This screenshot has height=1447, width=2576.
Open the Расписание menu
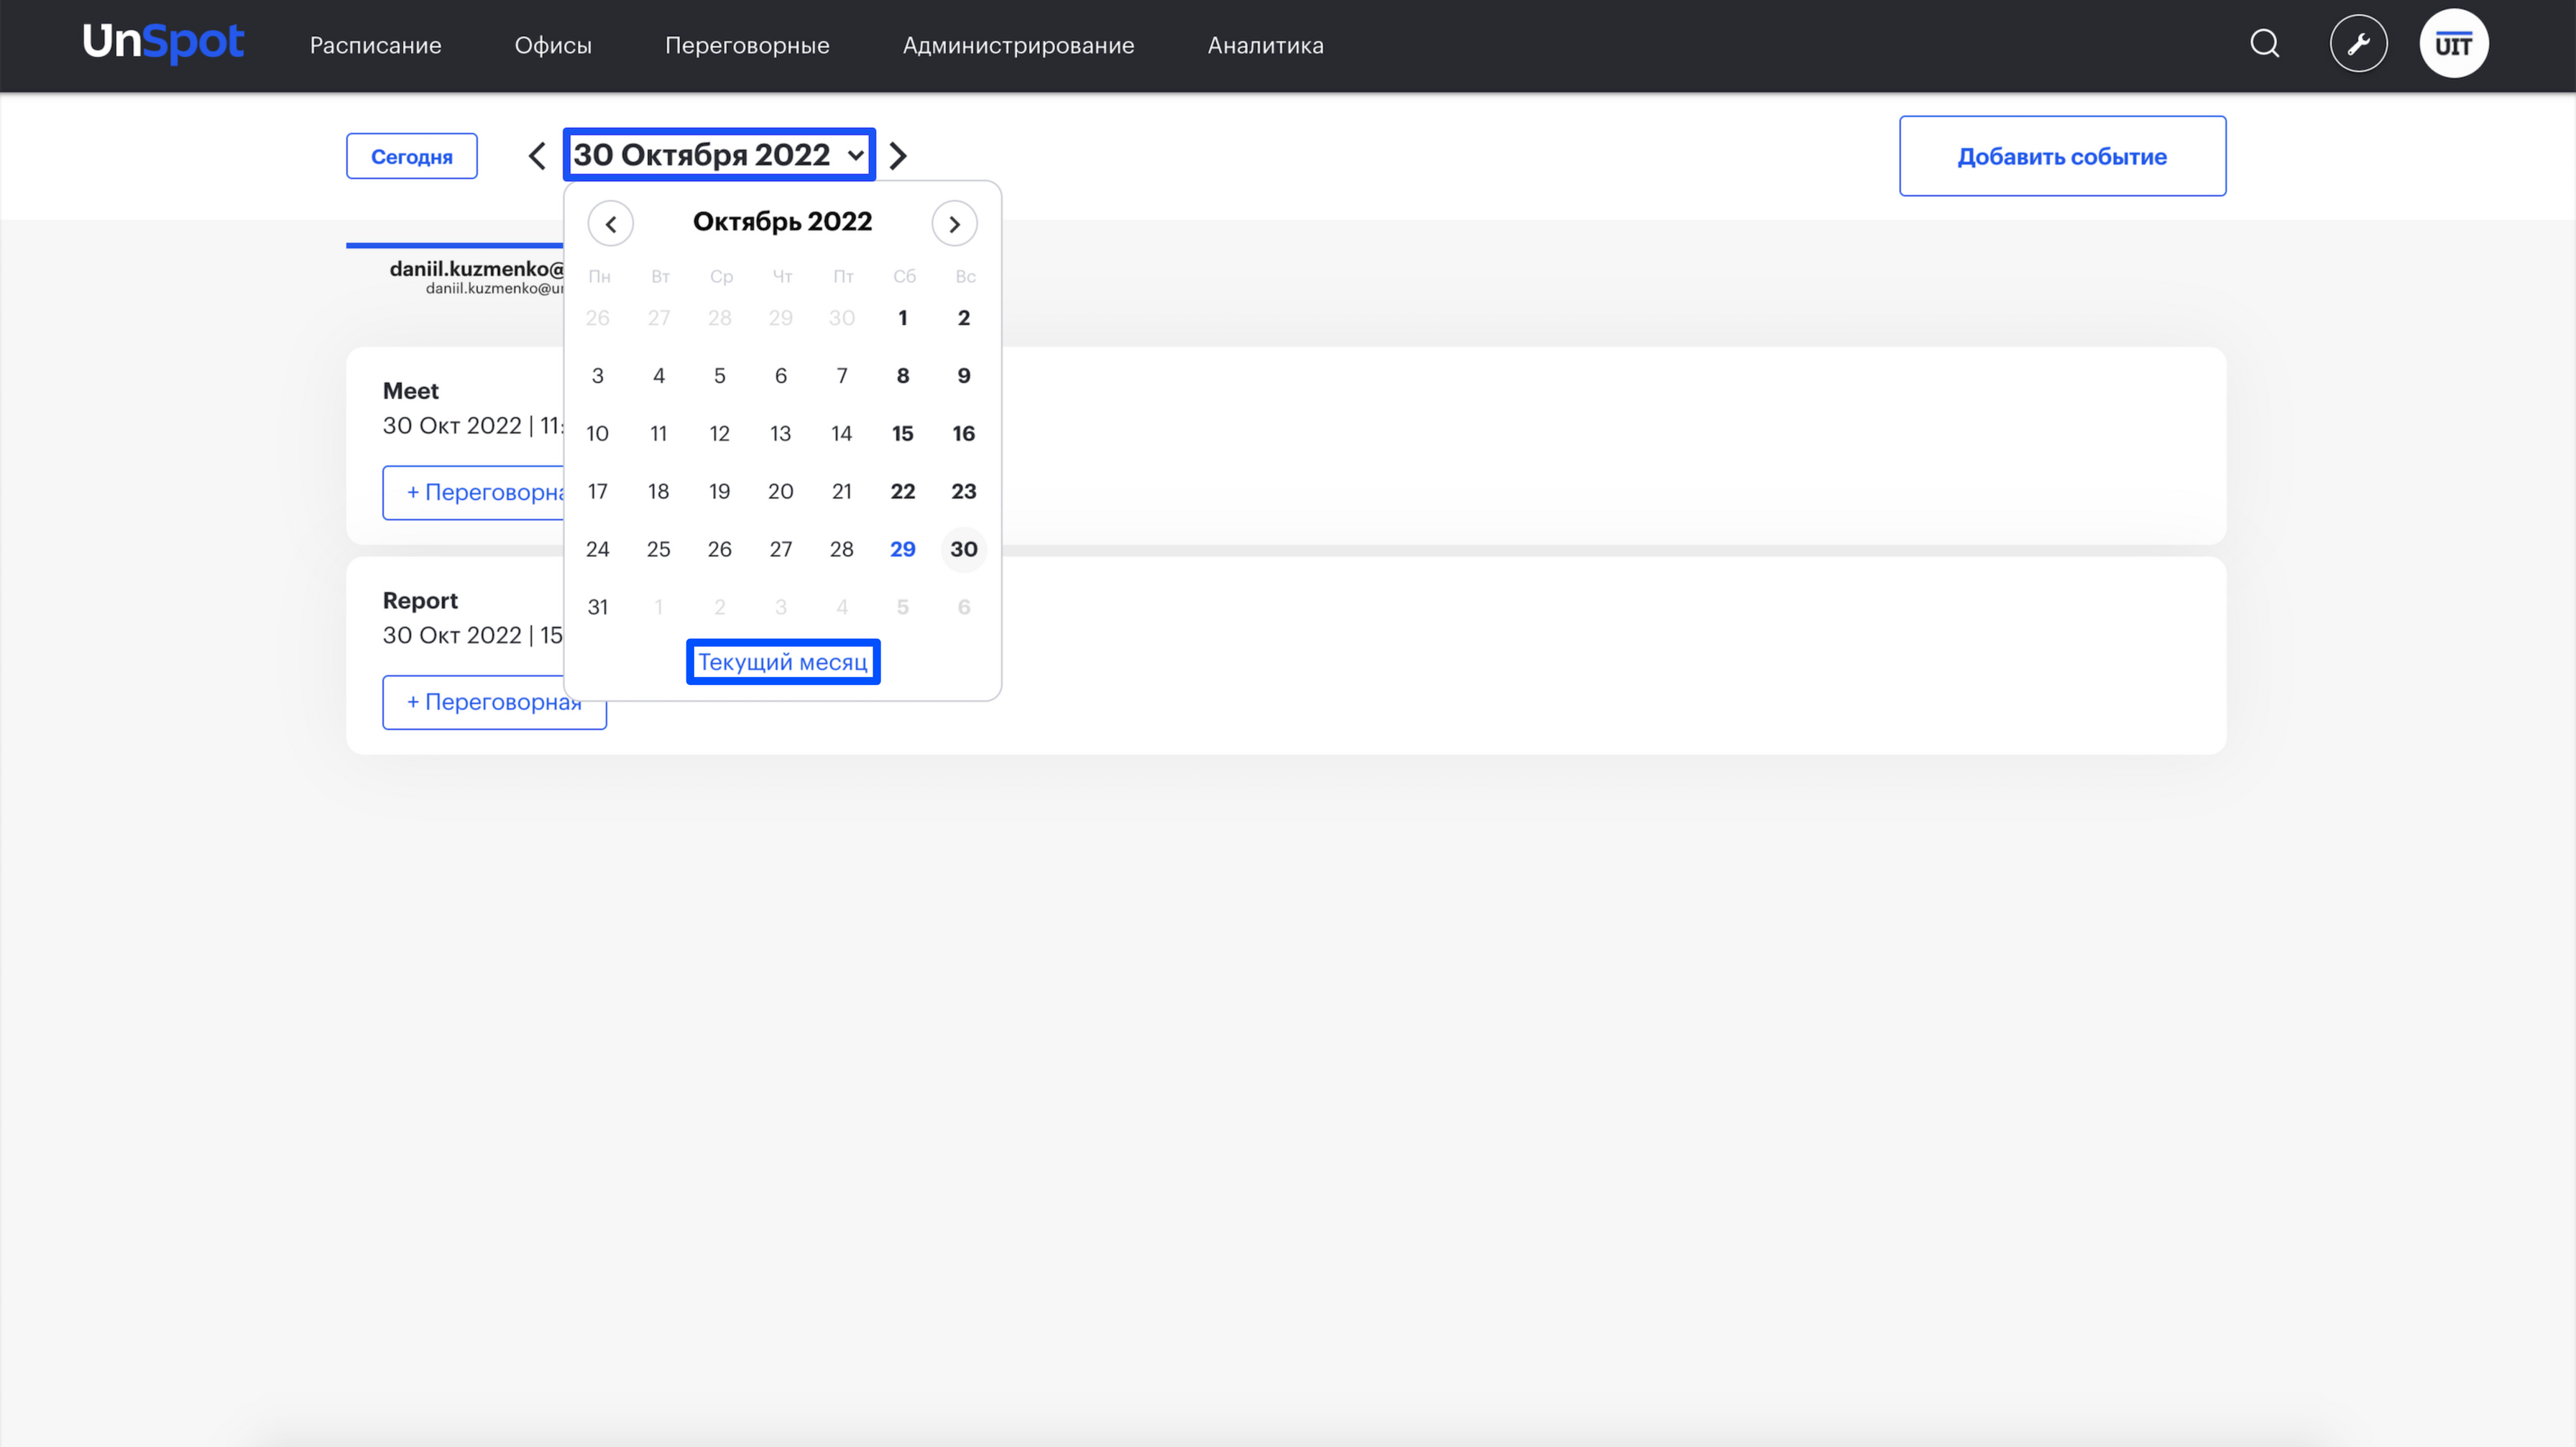[375, 45]
